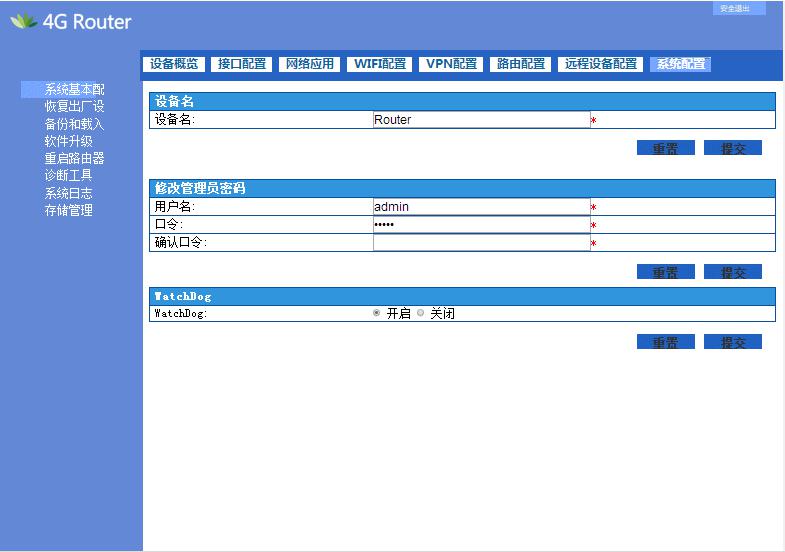Submit the device name with 提交
The width and height of the screenshot is (785, 552).
732,148
